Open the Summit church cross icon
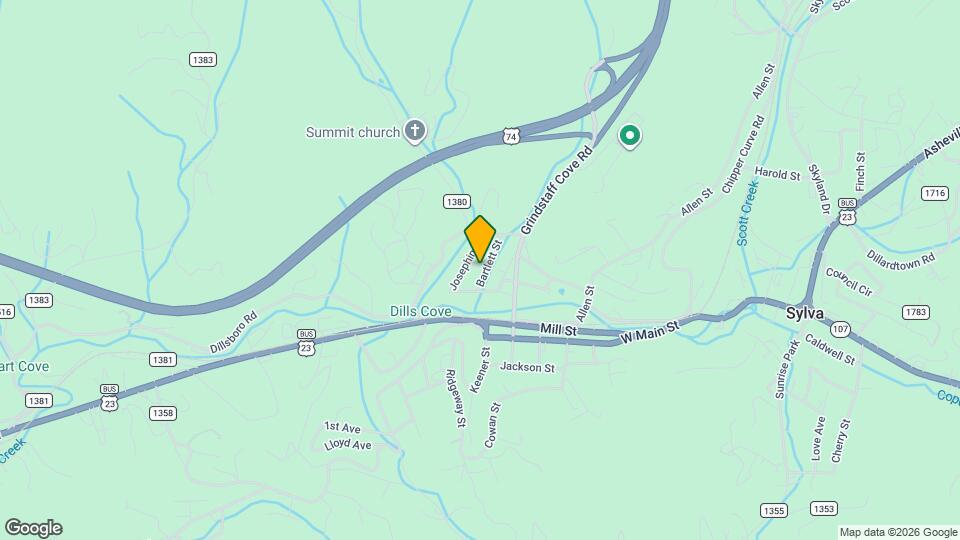This screenshot has width=960, height=540. tap(414, 131)
